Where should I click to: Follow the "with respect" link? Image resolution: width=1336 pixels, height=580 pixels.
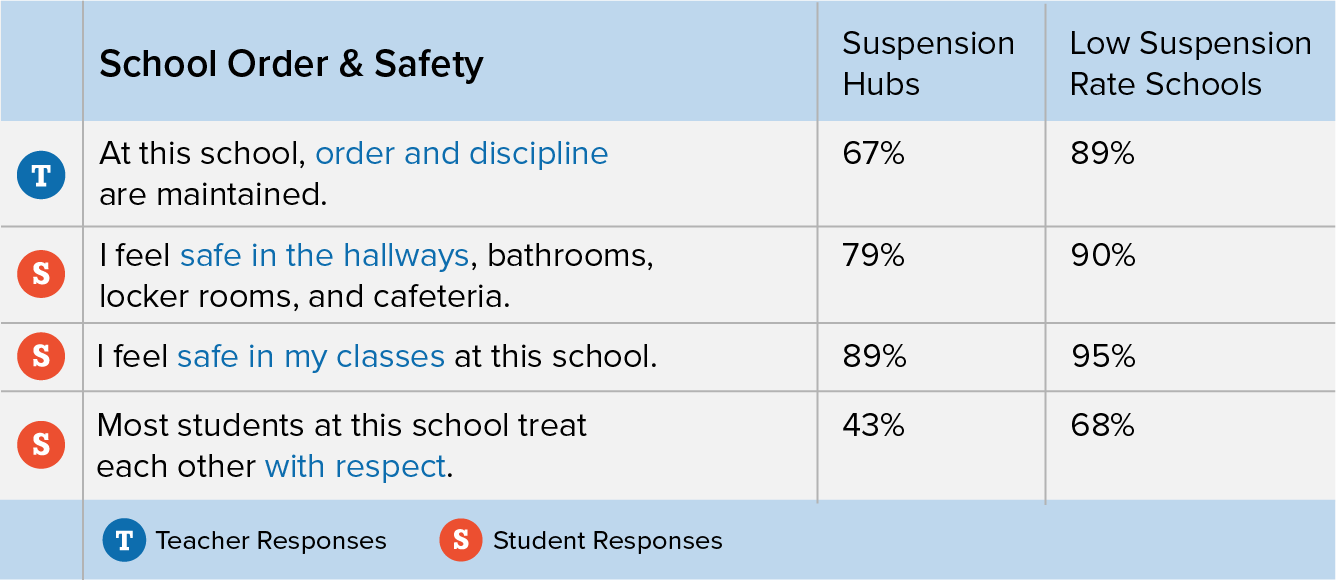pyautogui.click(x=355, y=466)
